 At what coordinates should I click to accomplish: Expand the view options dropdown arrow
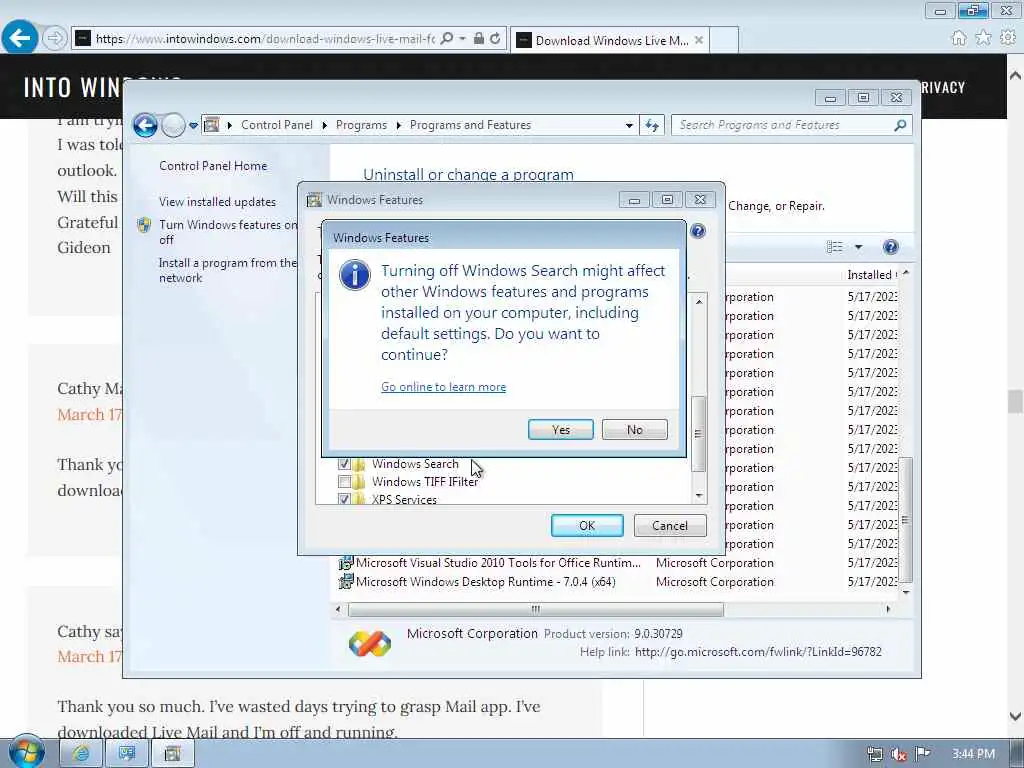pos(858,247)
